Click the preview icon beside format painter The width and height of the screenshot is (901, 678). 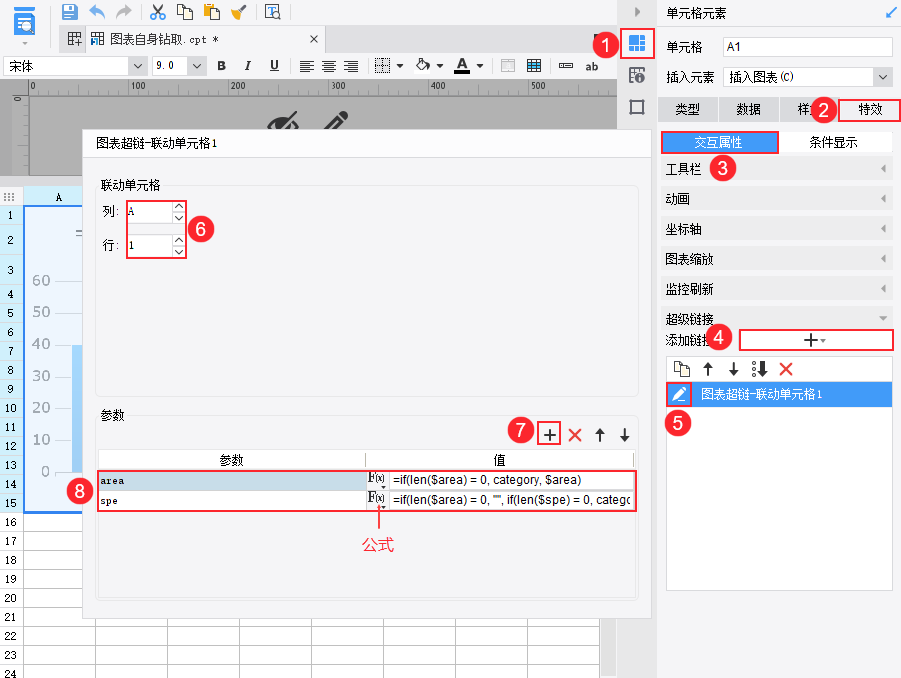tap(272, 11)
